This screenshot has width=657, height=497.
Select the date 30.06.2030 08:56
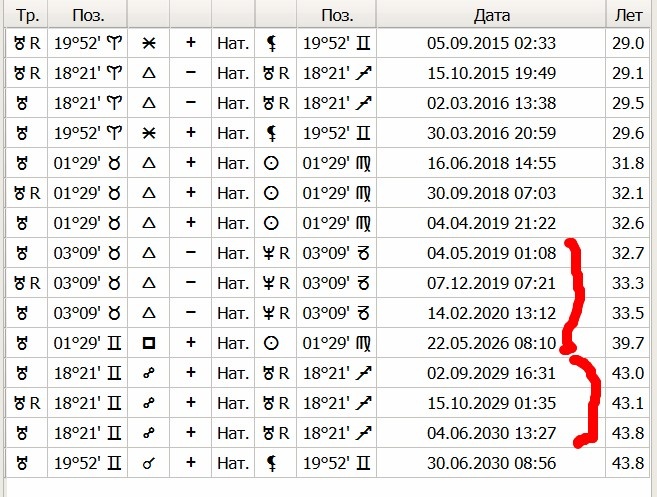click(491, 463)
